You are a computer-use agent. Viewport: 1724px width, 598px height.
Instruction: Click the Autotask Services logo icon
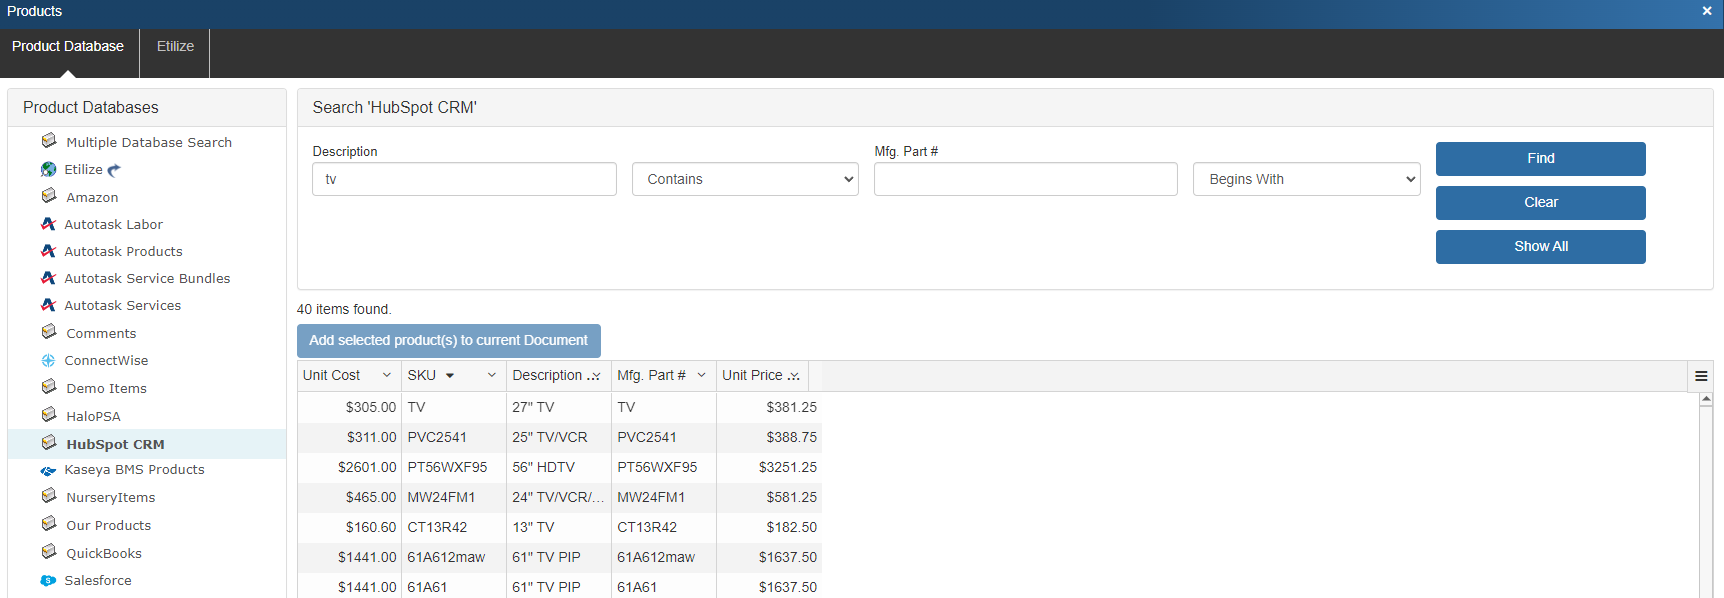tap(48, 305)
